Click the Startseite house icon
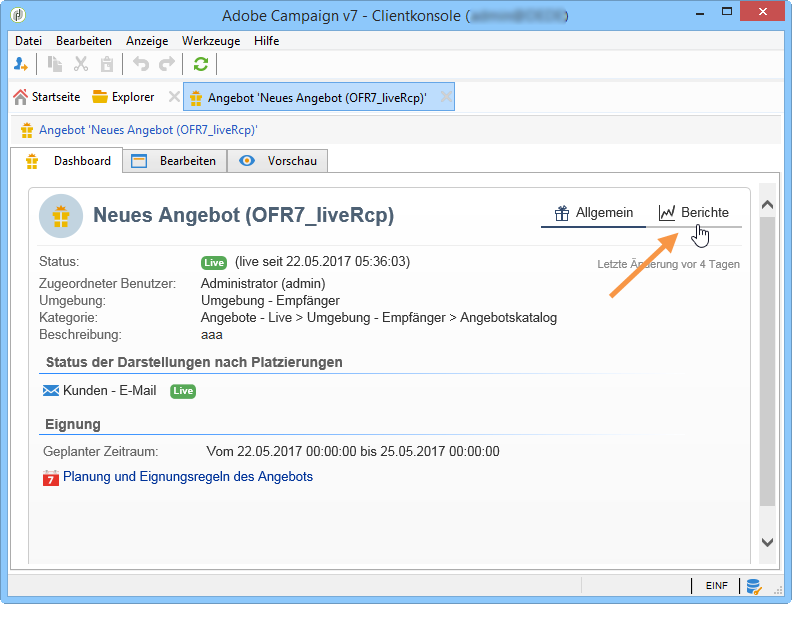This screenshot has height=625, width=809. 20,97
